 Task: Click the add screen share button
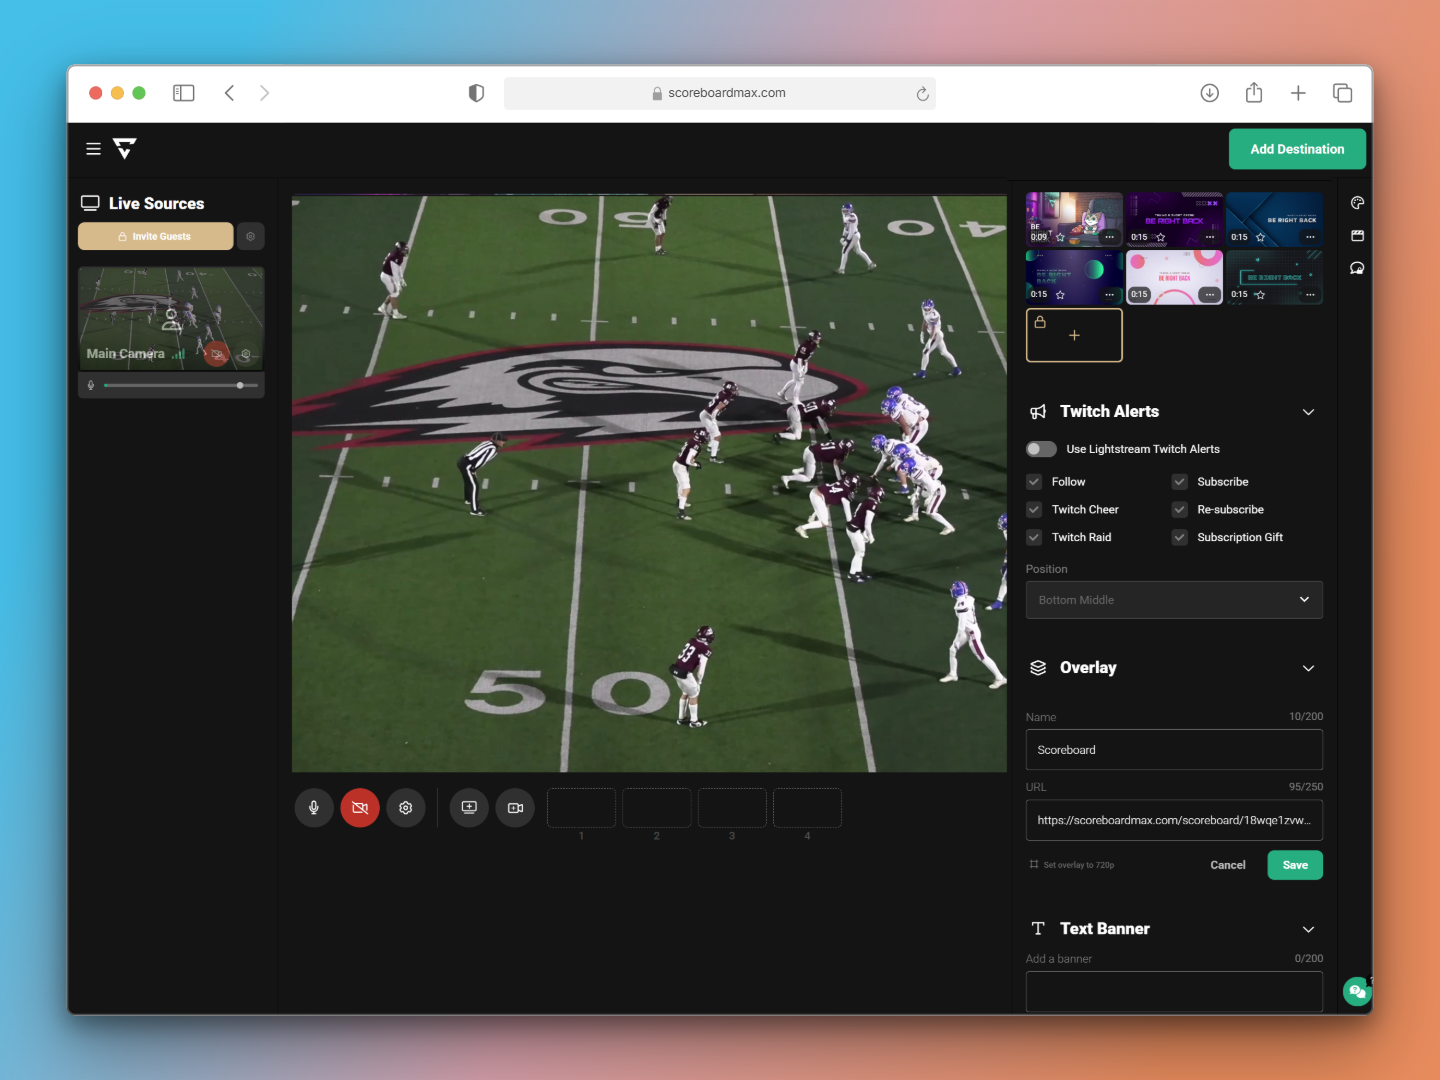point(469,808)
